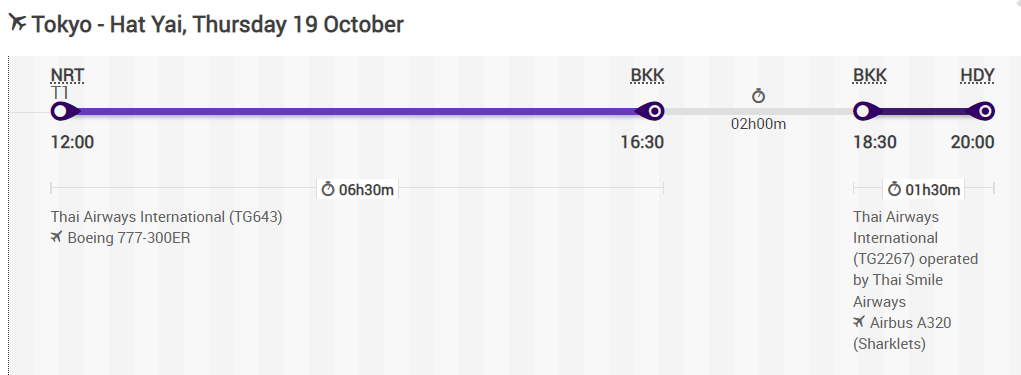Click the BKK arrival pin at 16:30

tap(652, 111)
